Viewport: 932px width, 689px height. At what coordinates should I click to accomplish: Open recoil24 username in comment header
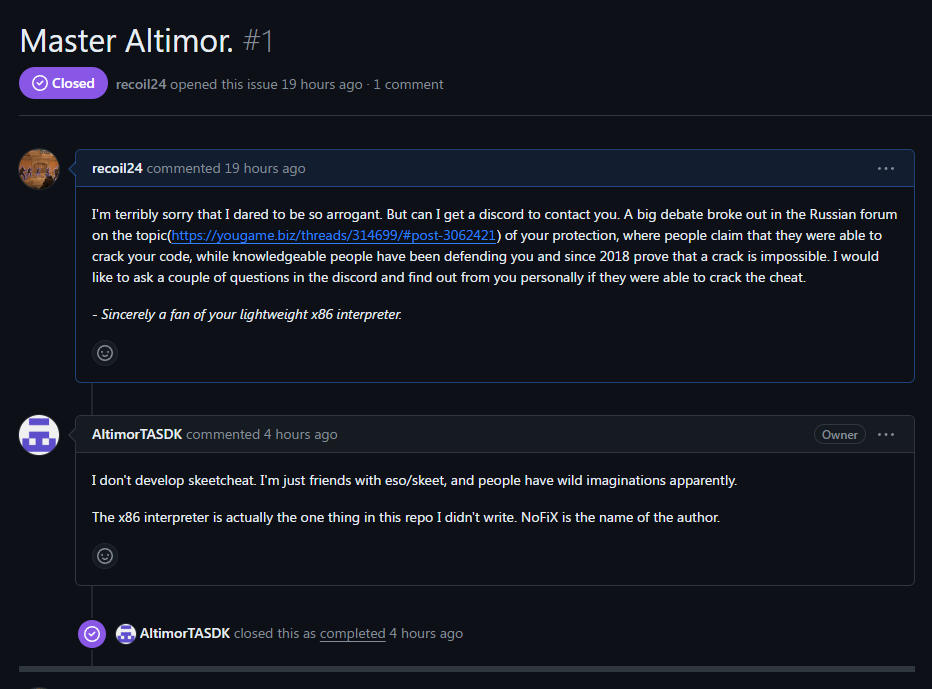(x=117, y=168)
